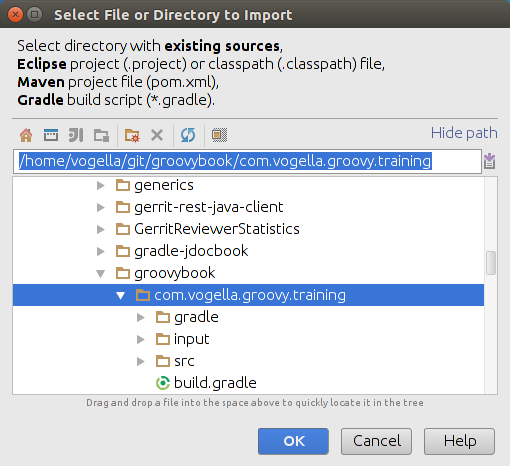This screenshot has width=510, height=466.
Task: Click the Project directory toolbar icon
Action: [76, 135]
